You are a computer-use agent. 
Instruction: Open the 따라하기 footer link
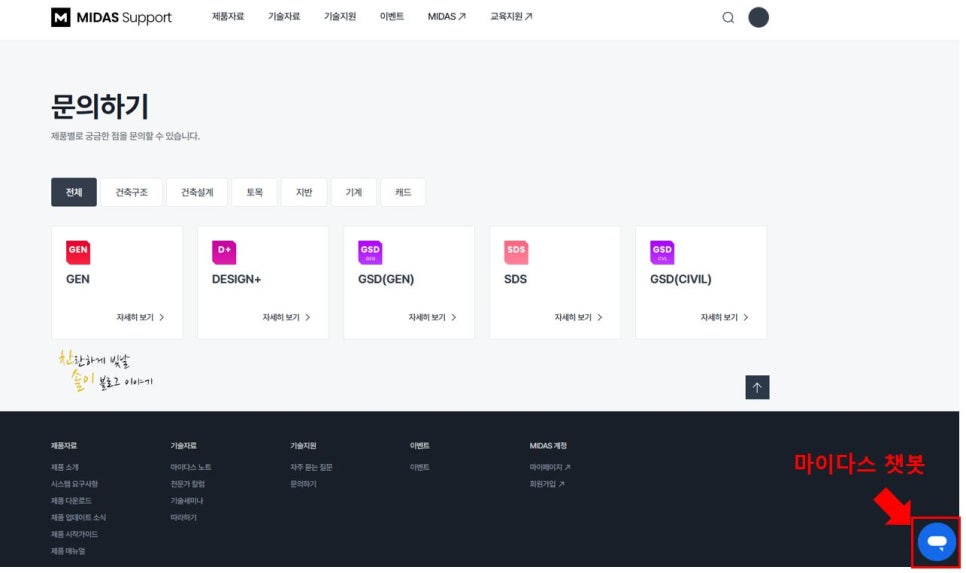(184, 518)
